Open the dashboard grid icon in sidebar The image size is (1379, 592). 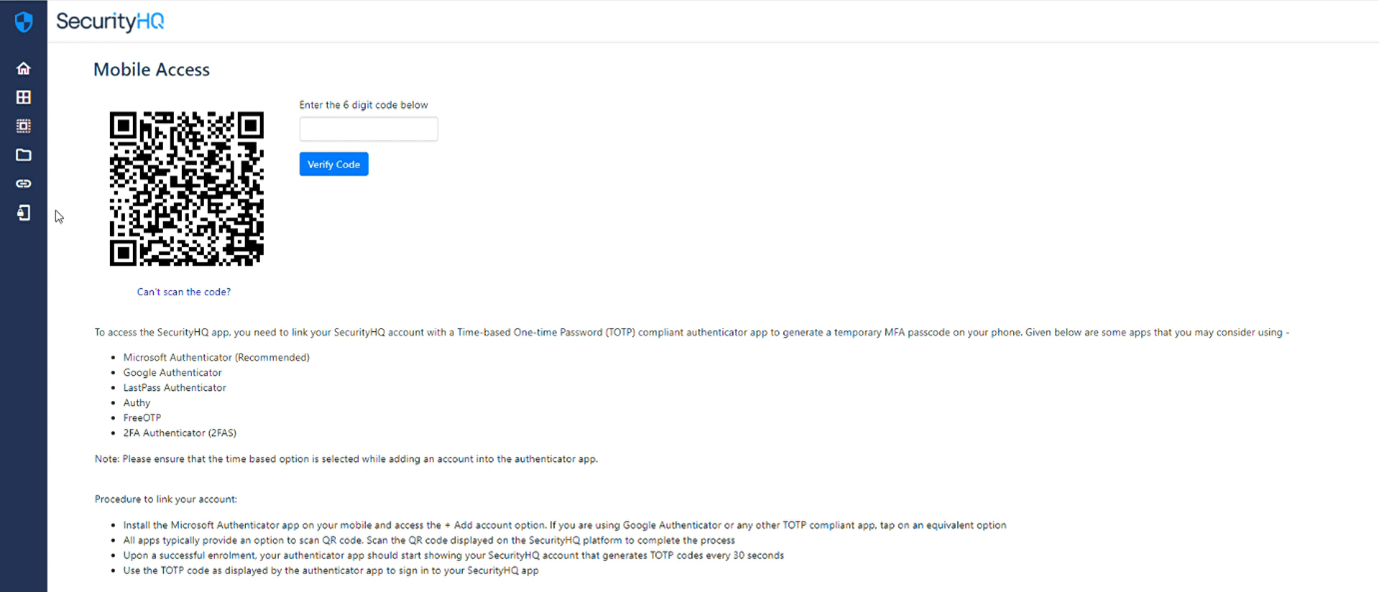(23, 98)
